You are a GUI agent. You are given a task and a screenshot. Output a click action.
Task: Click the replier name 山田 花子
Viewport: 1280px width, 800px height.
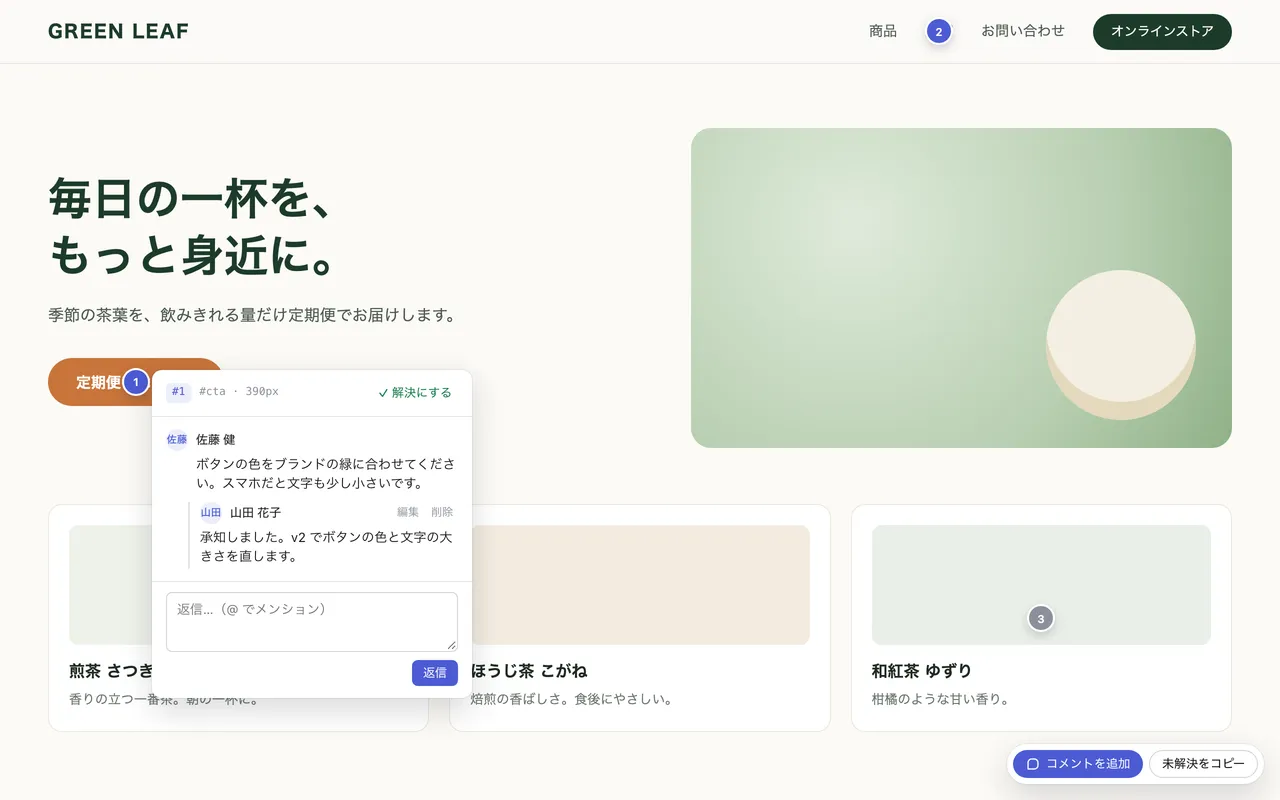point(255,513)
